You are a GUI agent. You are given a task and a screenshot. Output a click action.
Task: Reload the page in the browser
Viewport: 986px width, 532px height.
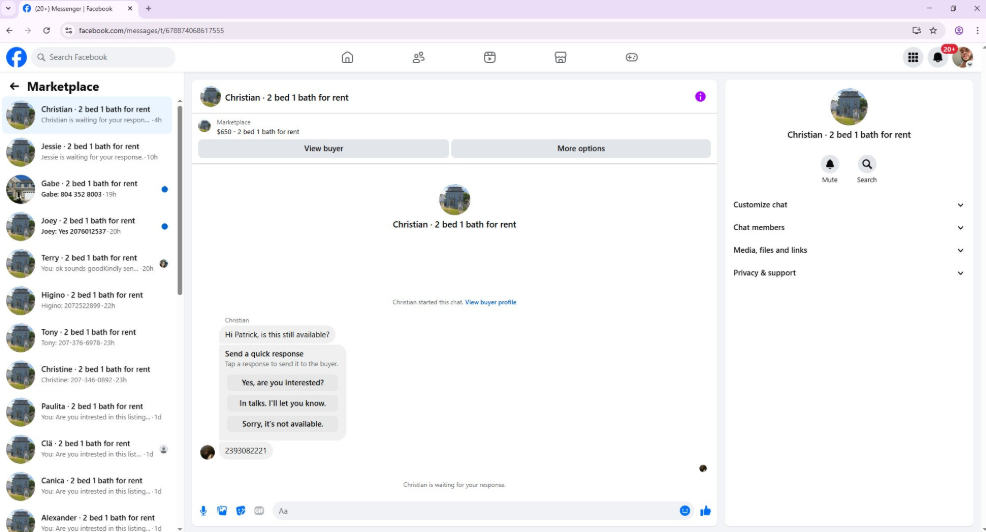tap(47, 30)
